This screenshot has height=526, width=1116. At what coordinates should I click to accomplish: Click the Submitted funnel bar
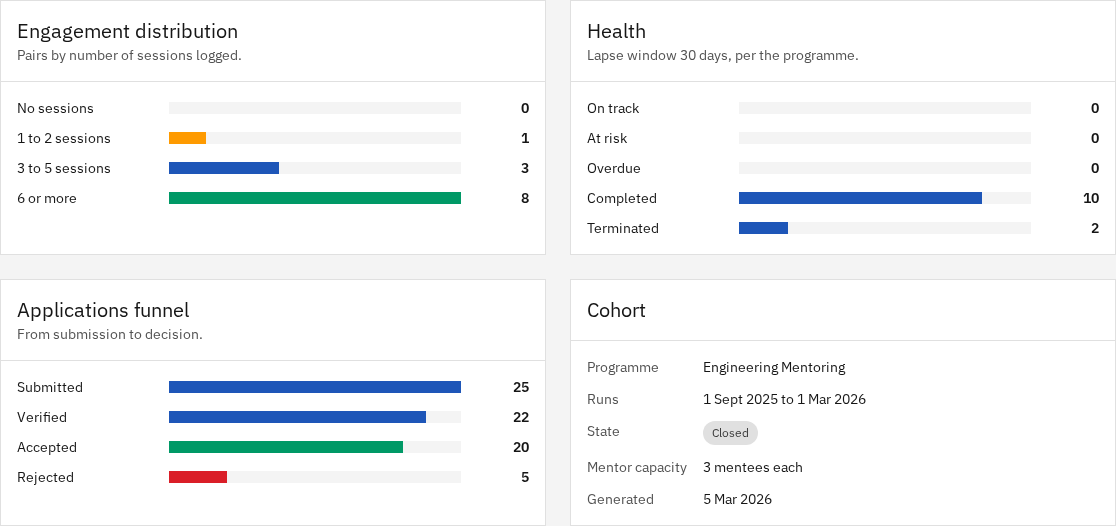coord(315,387)
